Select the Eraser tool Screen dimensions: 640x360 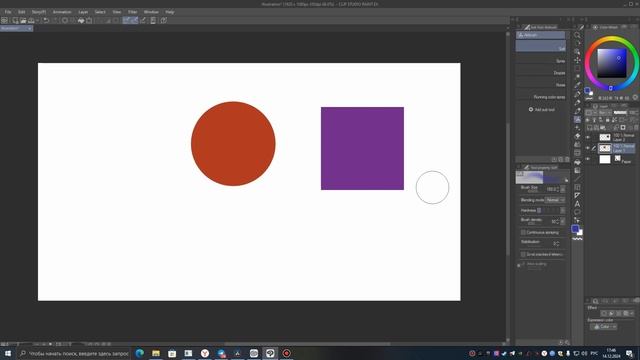pyautogui.click(x=577, y=136)
